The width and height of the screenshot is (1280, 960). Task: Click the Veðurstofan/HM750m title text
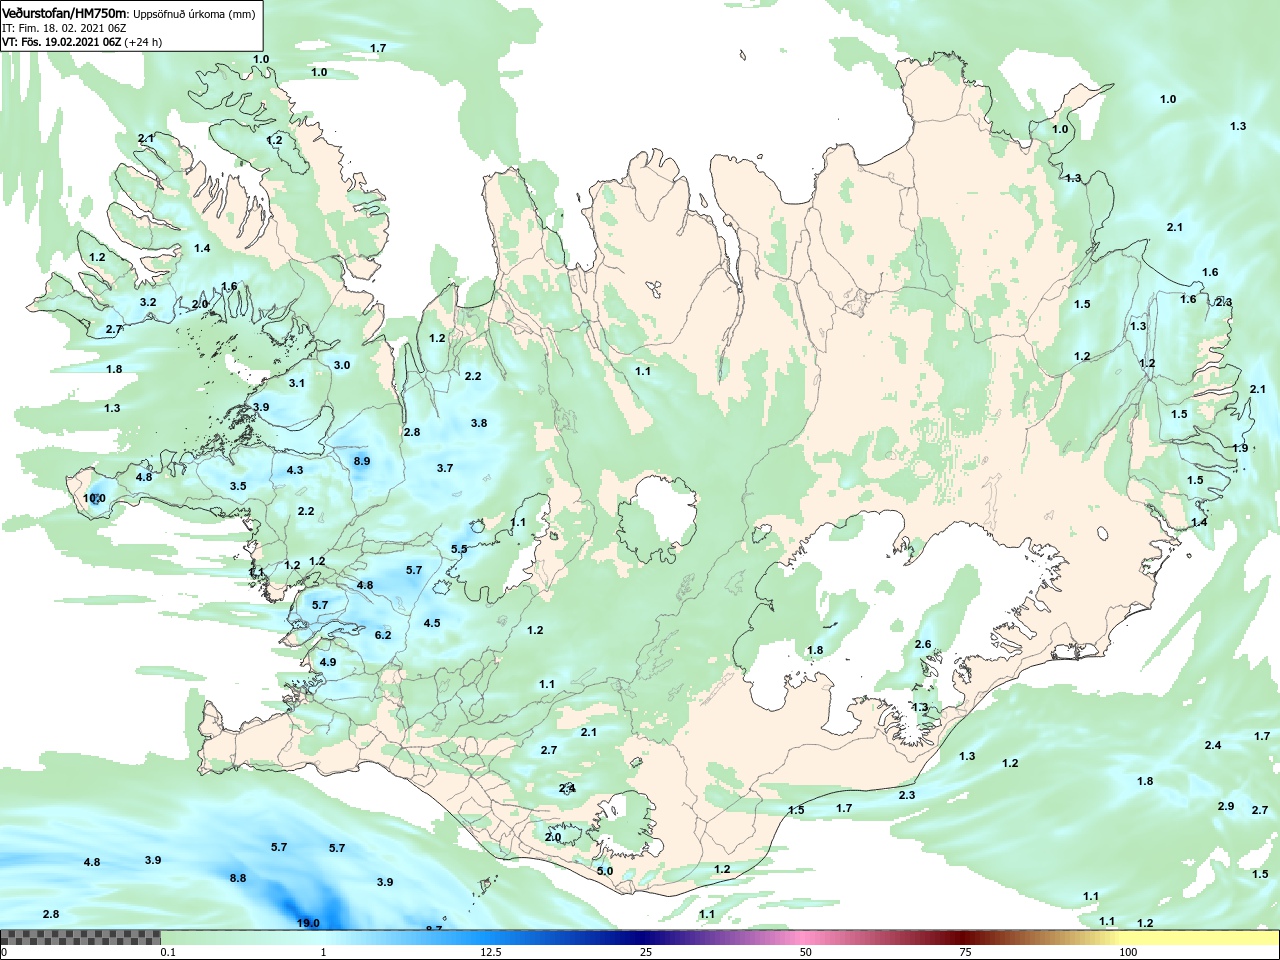click(x=65, y=14)
